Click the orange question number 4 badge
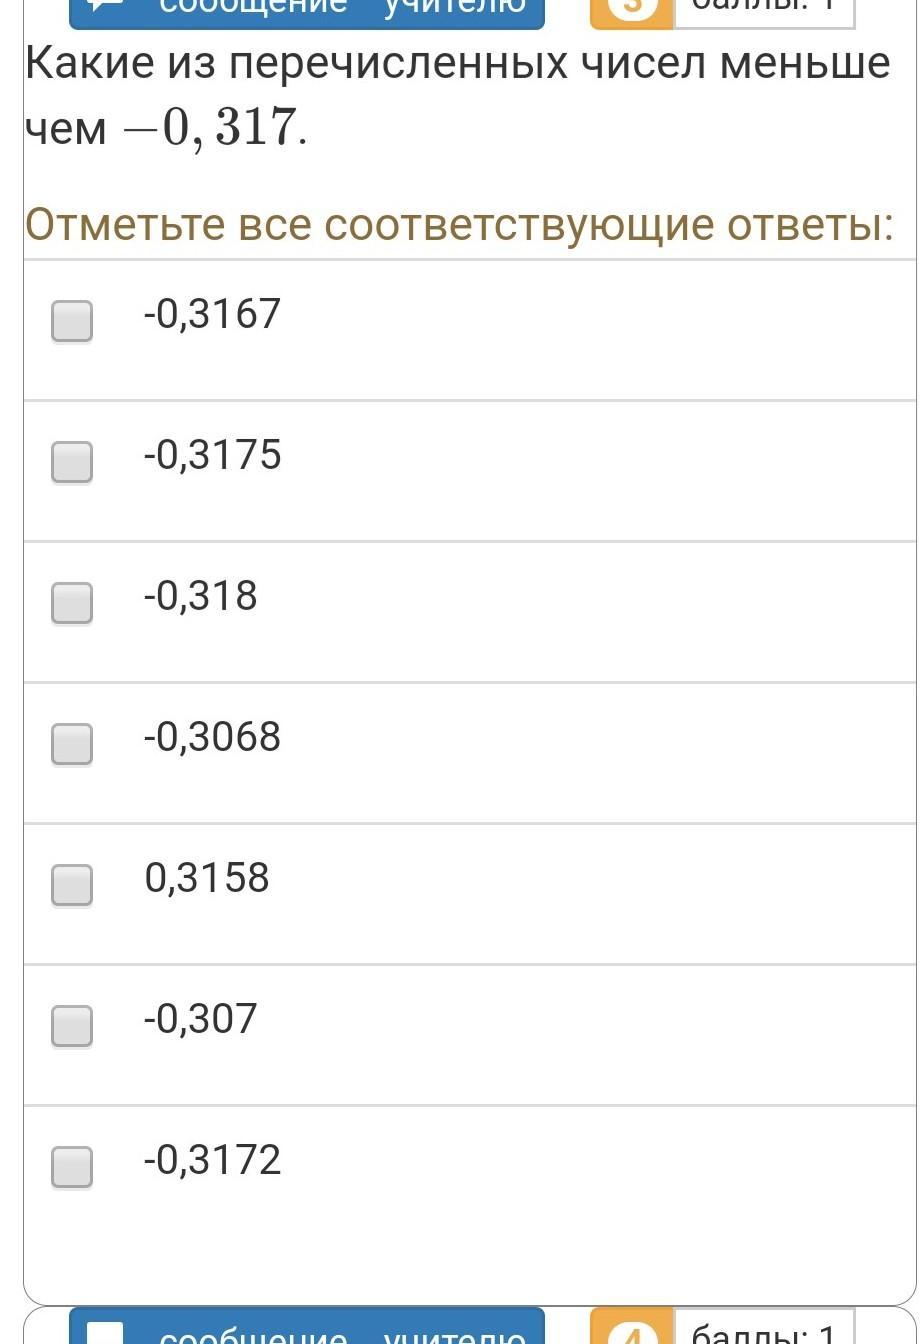This screenshot has height=1344, width=923. coord(632,1330)
